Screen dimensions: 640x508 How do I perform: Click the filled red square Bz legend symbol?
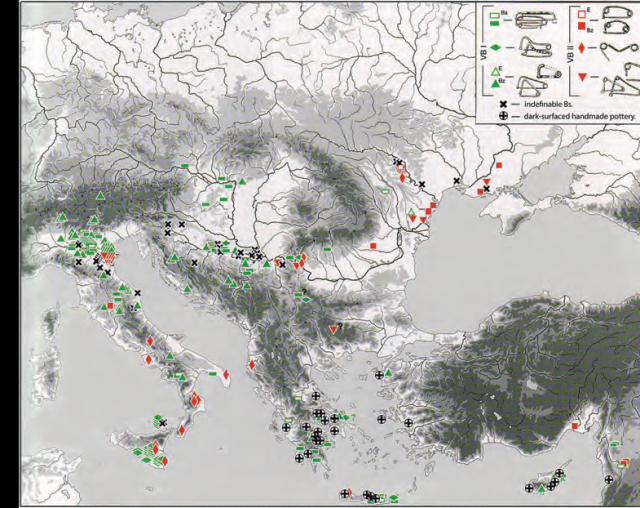click(581, 24)
